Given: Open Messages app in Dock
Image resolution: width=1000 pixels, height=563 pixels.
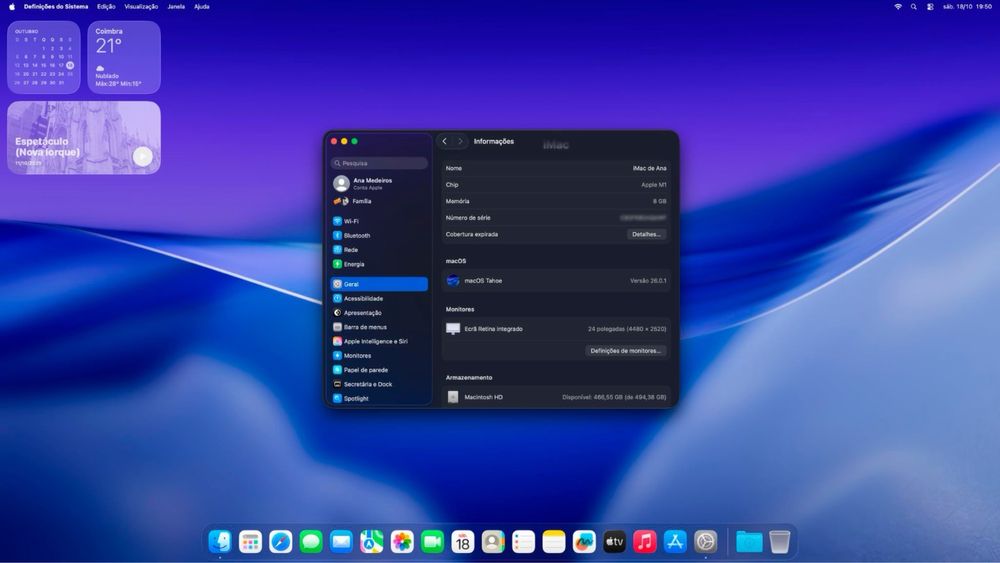Looking at the screenshot, I should coord(311,541).
